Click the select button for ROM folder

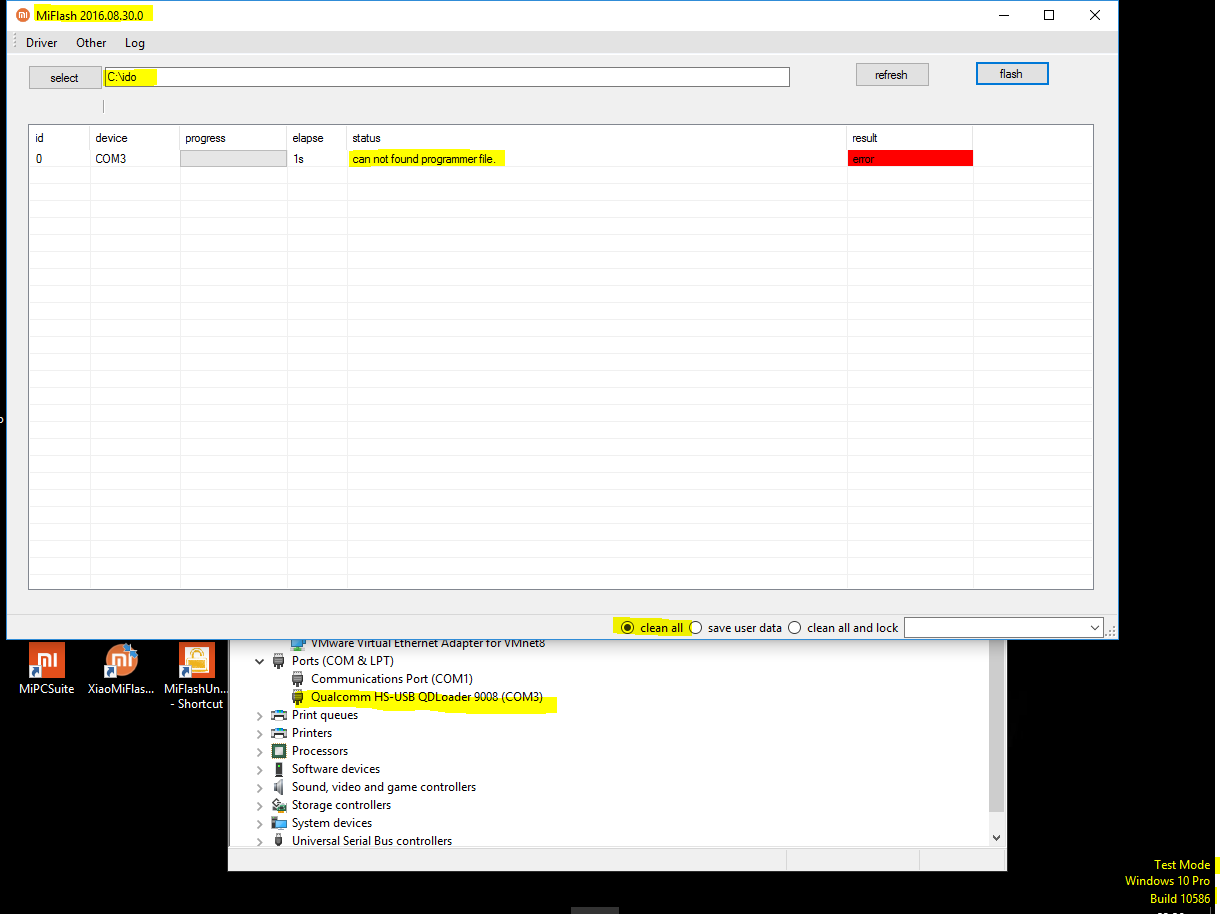pos(64,77)
